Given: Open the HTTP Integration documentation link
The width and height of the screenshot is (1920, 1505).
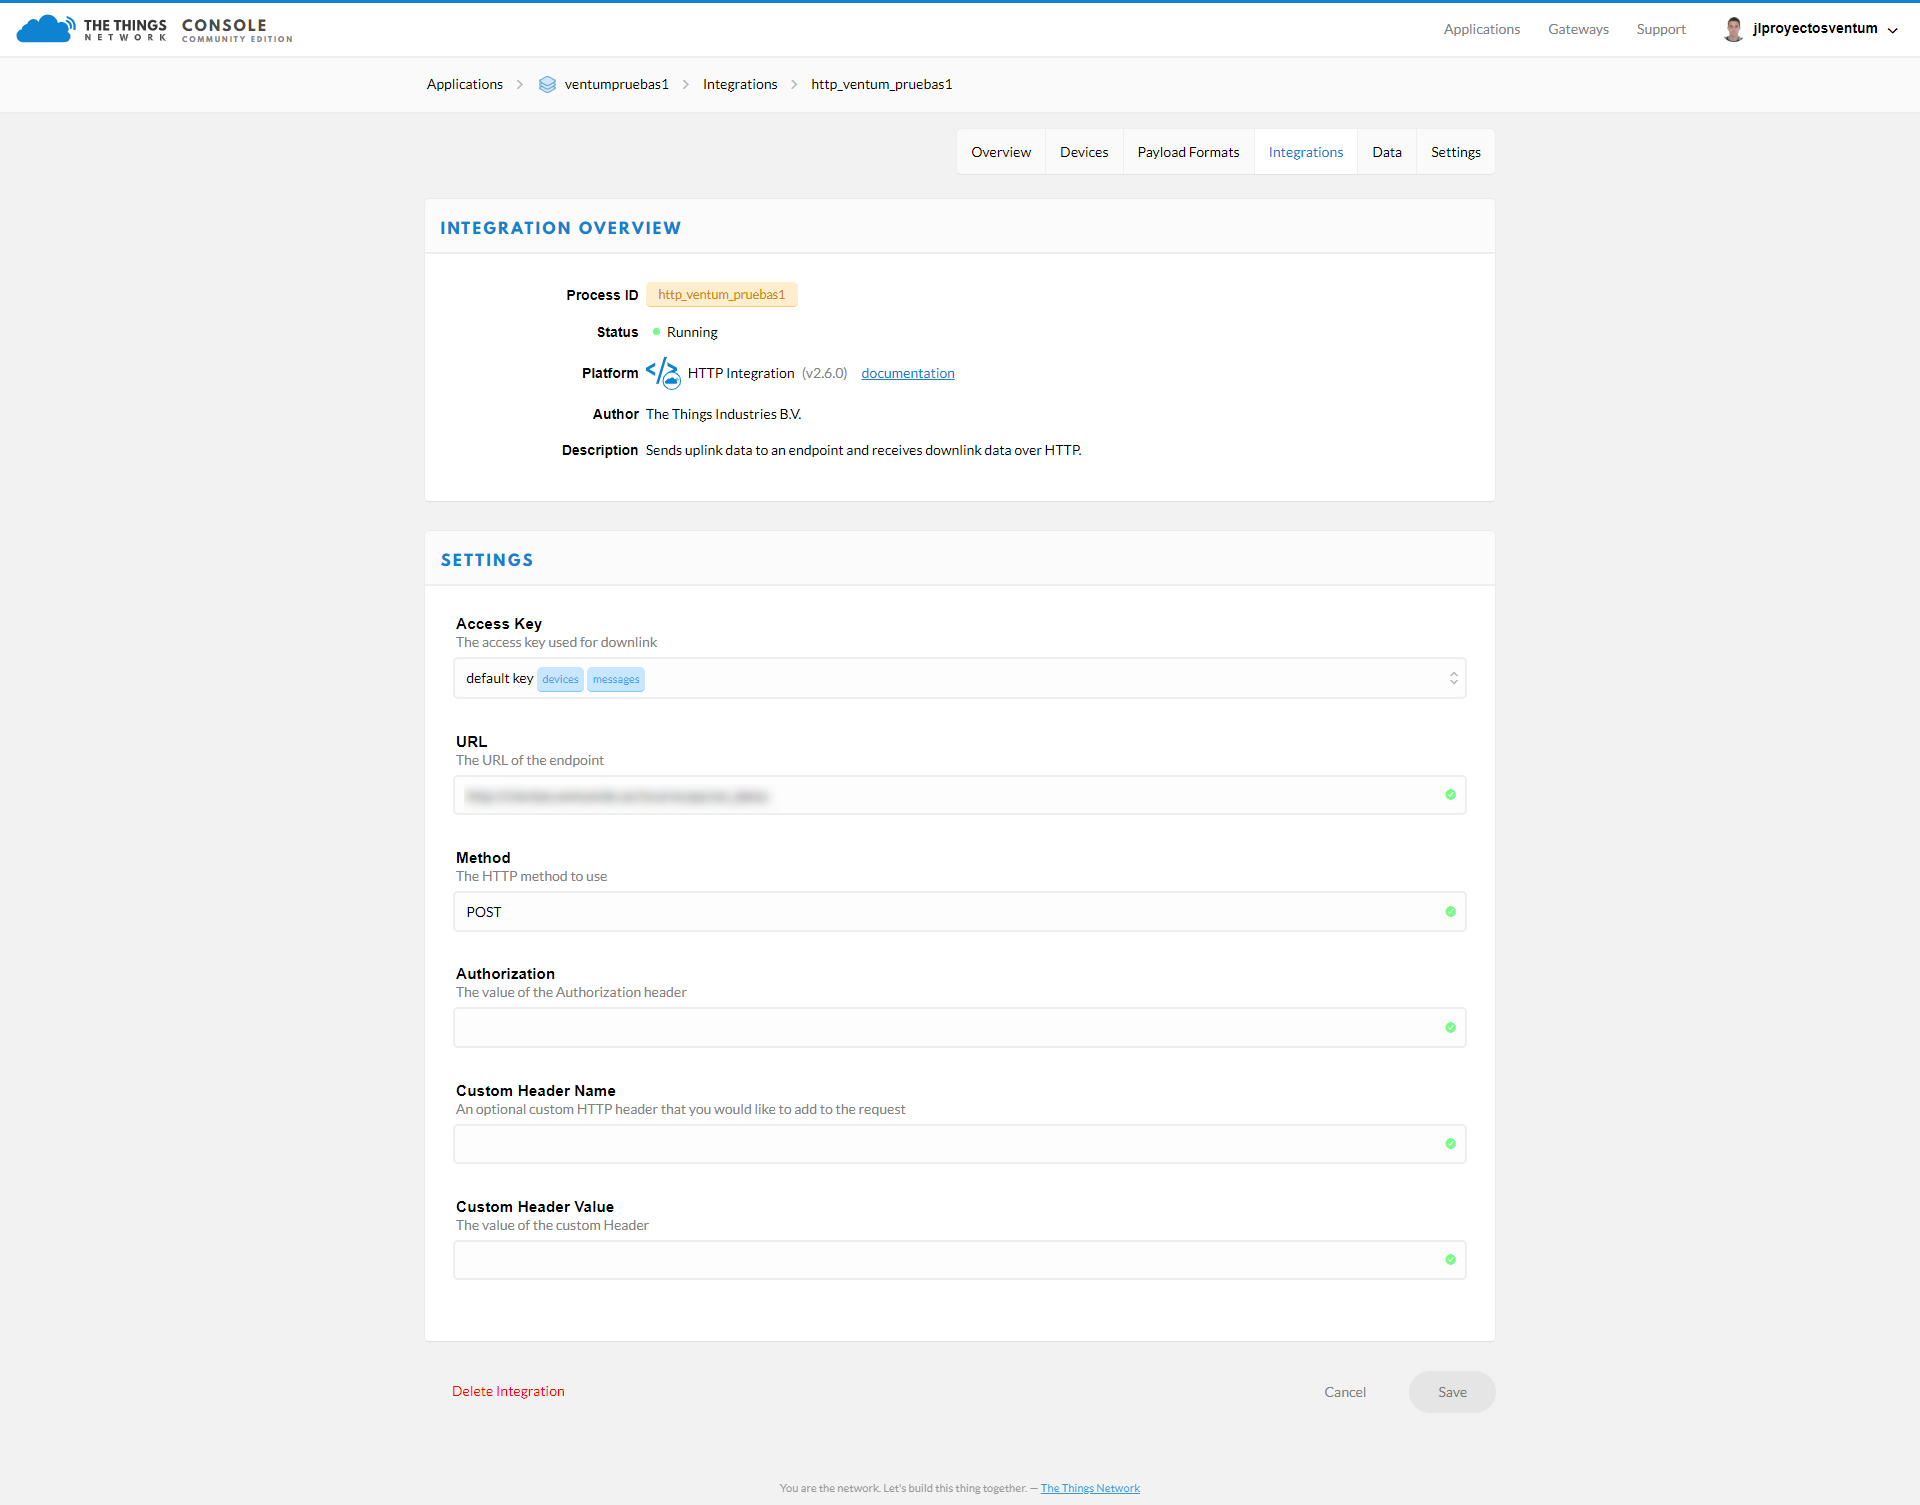Looking at the screenshot, I should (x=907, y=373).
